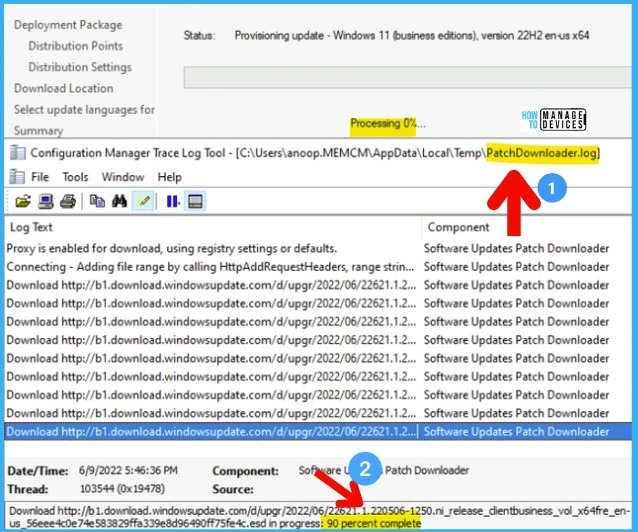Click the CMTrace app icon in the title bar
This screenshot has height=532, width=638.
click(17, 153)
